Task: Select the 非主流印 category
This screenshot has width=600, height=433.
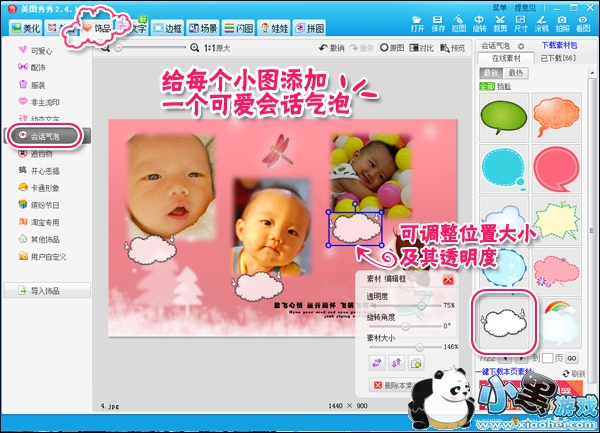Action: (39, 102)
